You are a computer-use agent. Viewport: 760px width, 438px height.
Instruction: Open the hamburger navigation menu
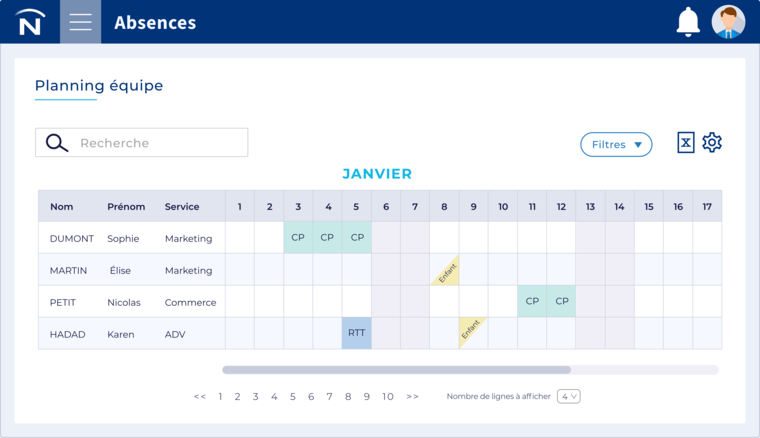(80, 22)
